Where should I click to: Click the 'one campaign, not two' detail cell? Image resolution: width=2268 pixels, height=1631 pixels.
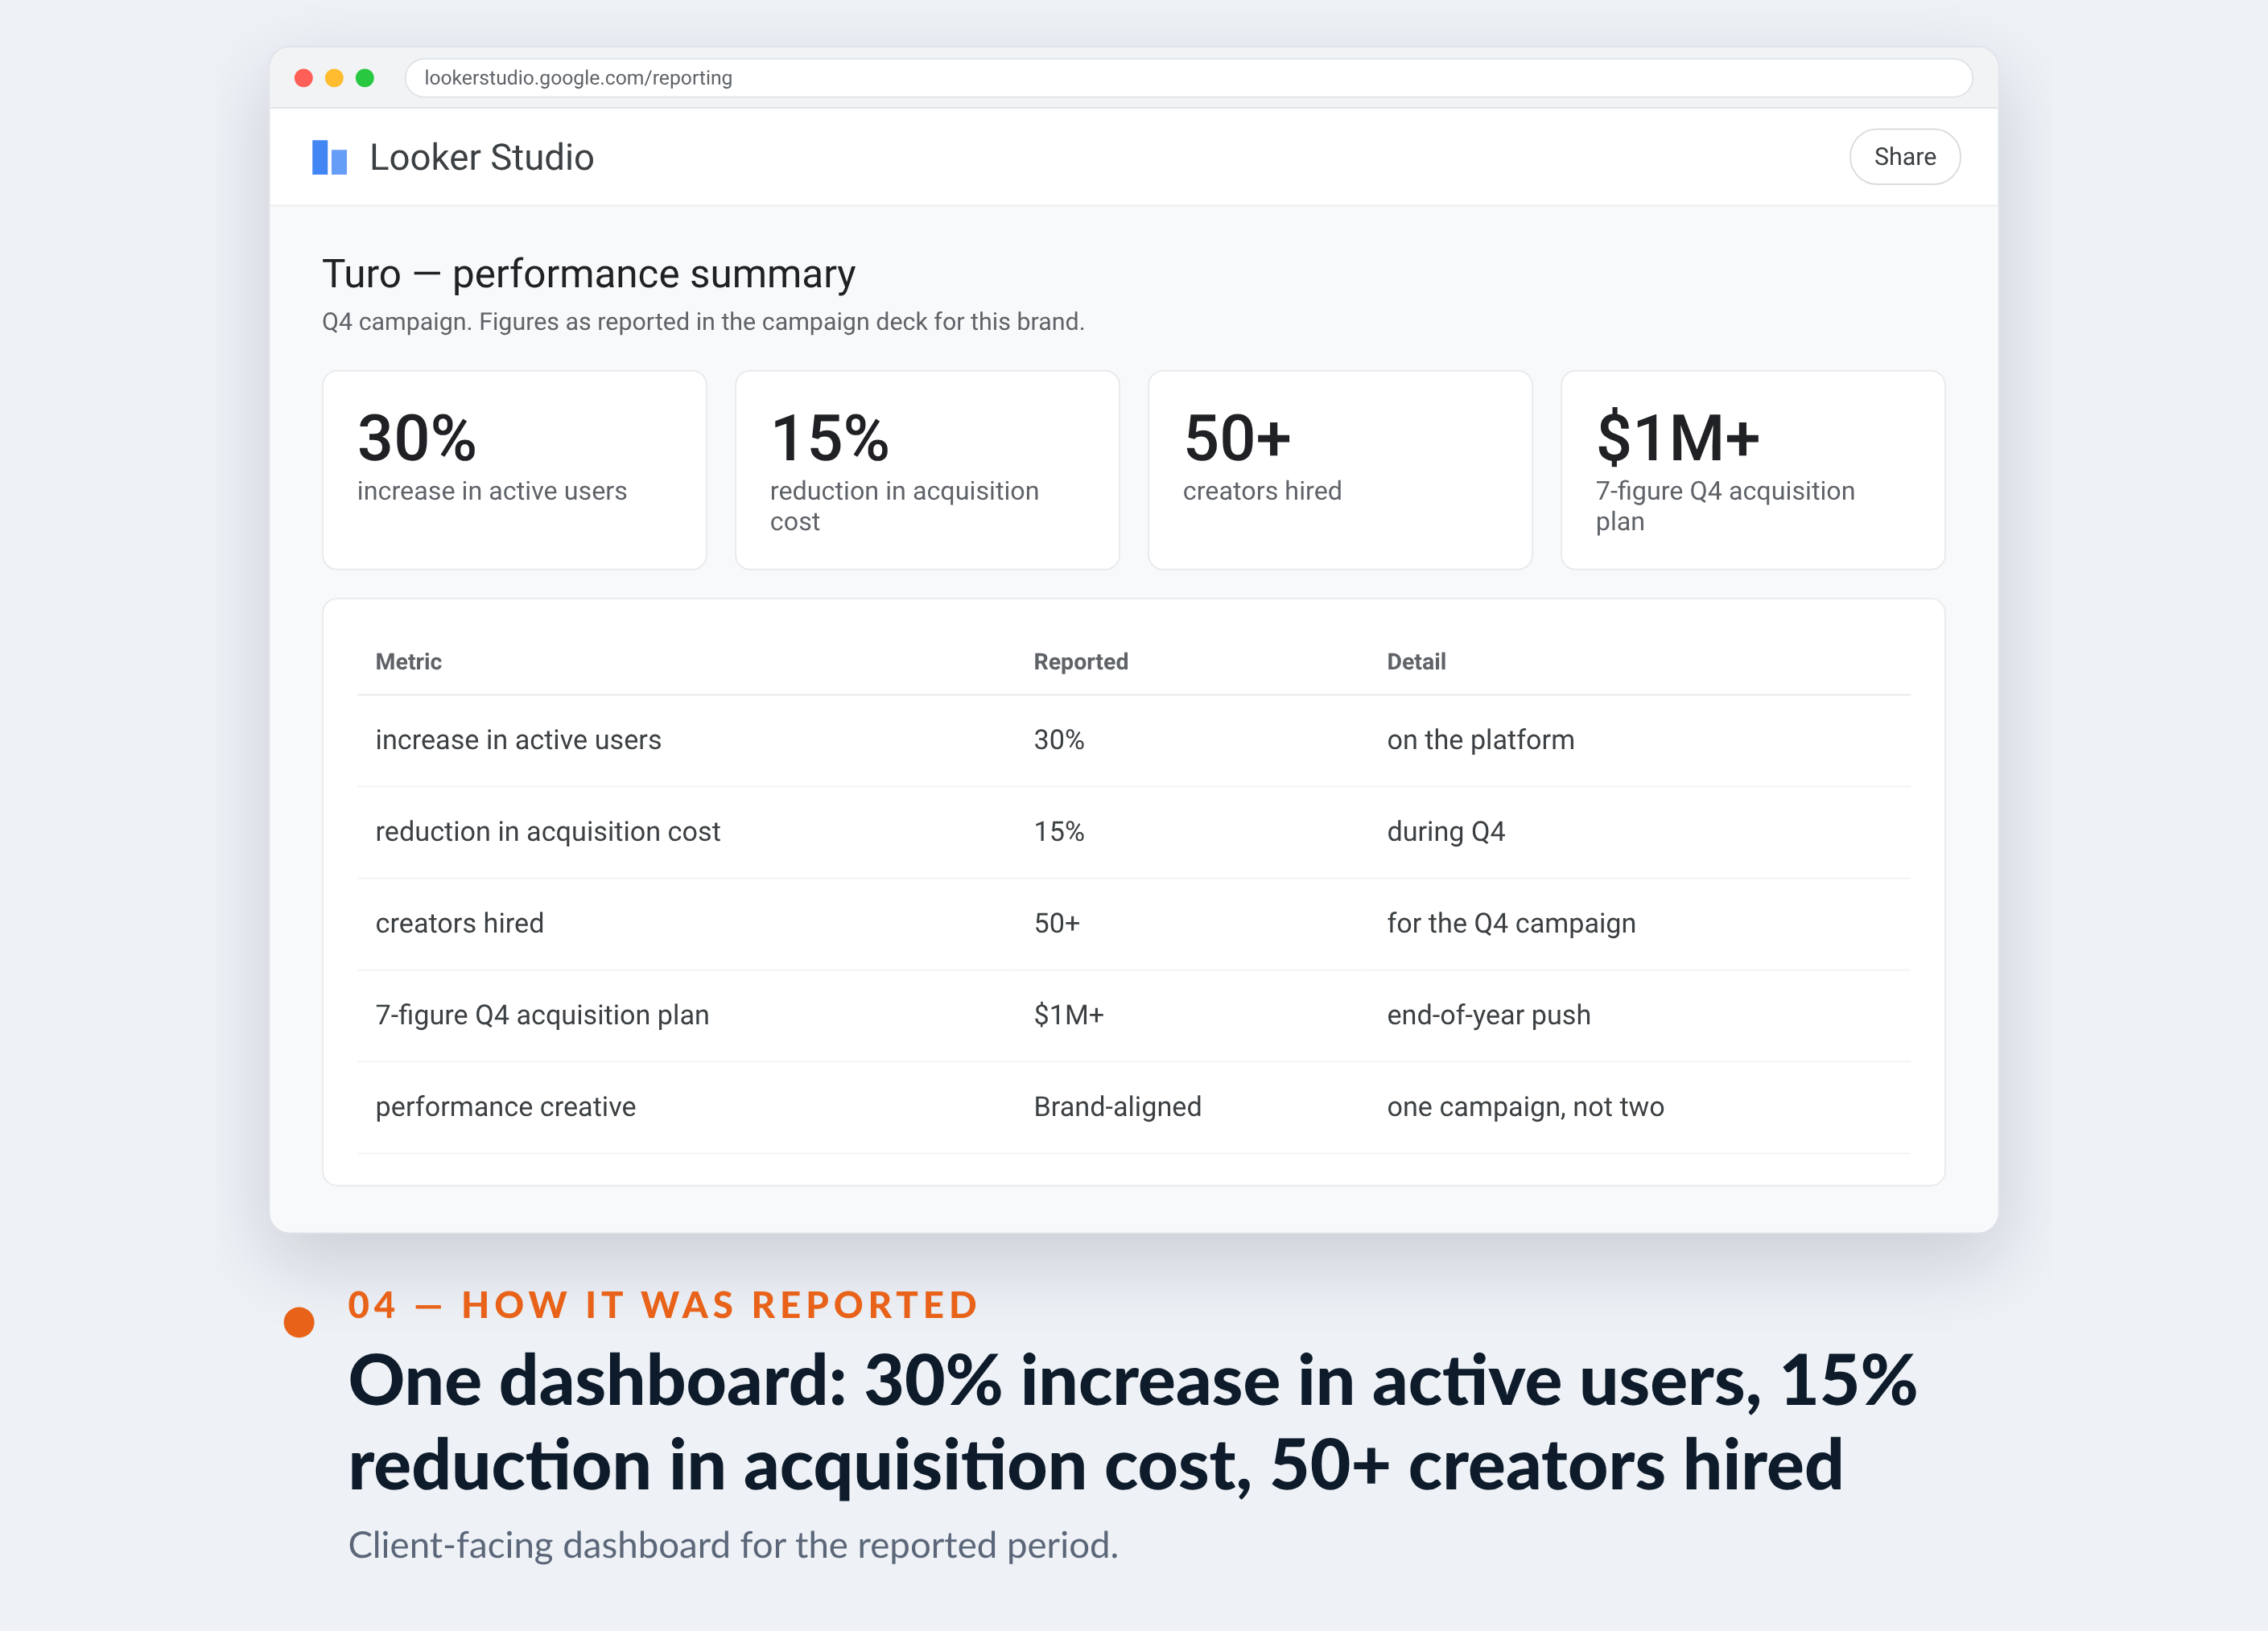point(1525,1107)
